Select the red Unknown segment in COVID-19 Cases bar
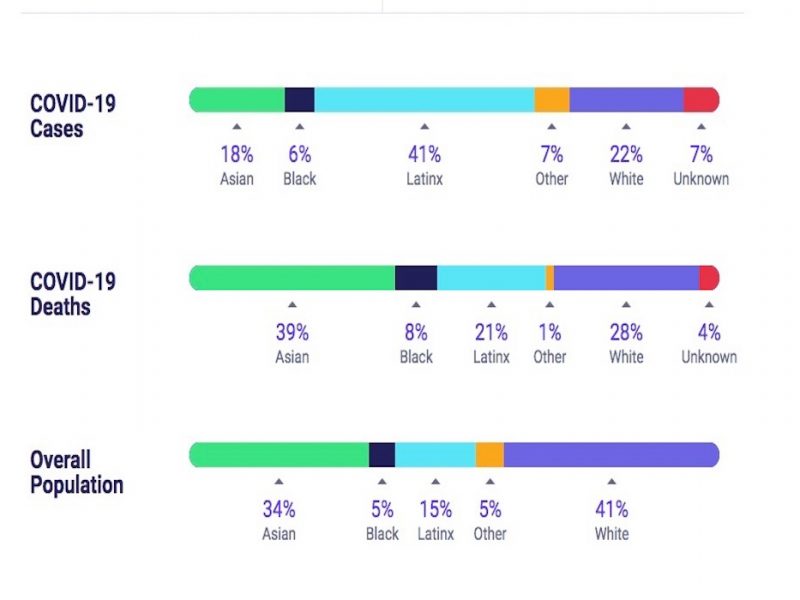This screenshot has width=800, height=600. (x=701, y=99)
